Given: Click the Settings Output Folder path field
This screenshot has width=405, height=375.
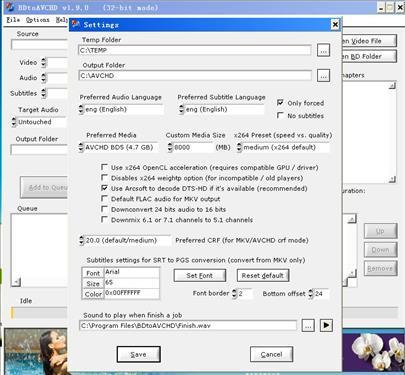Looking at the screenshot, I should 195,76.
